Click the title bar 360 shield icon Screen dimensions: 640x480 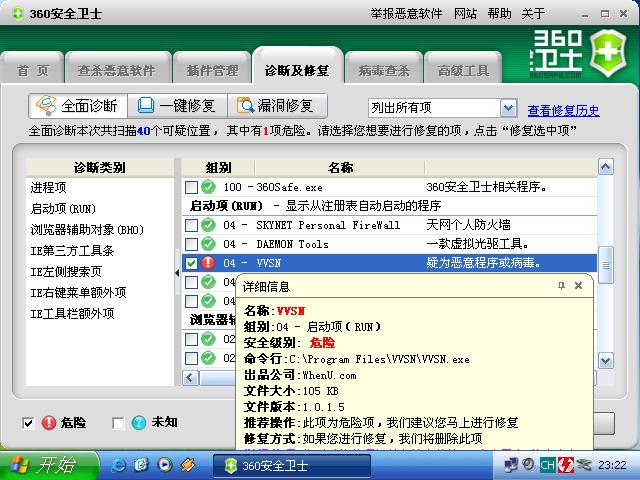[18, 13]
